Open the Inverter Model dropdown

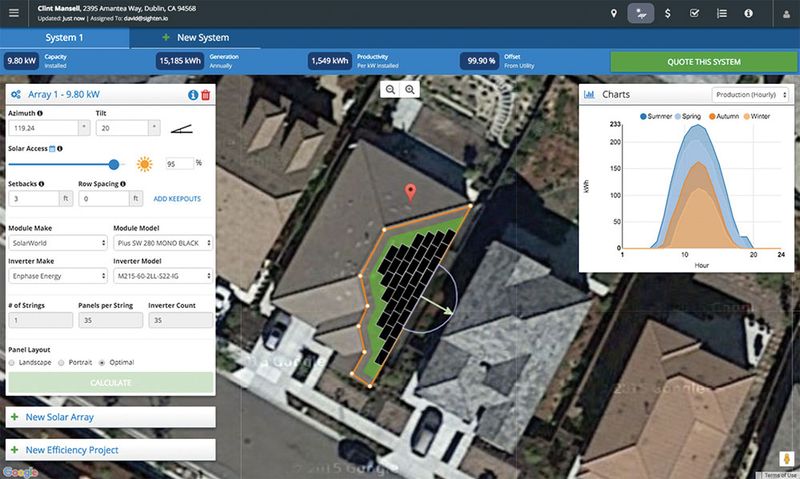[164, 275]
